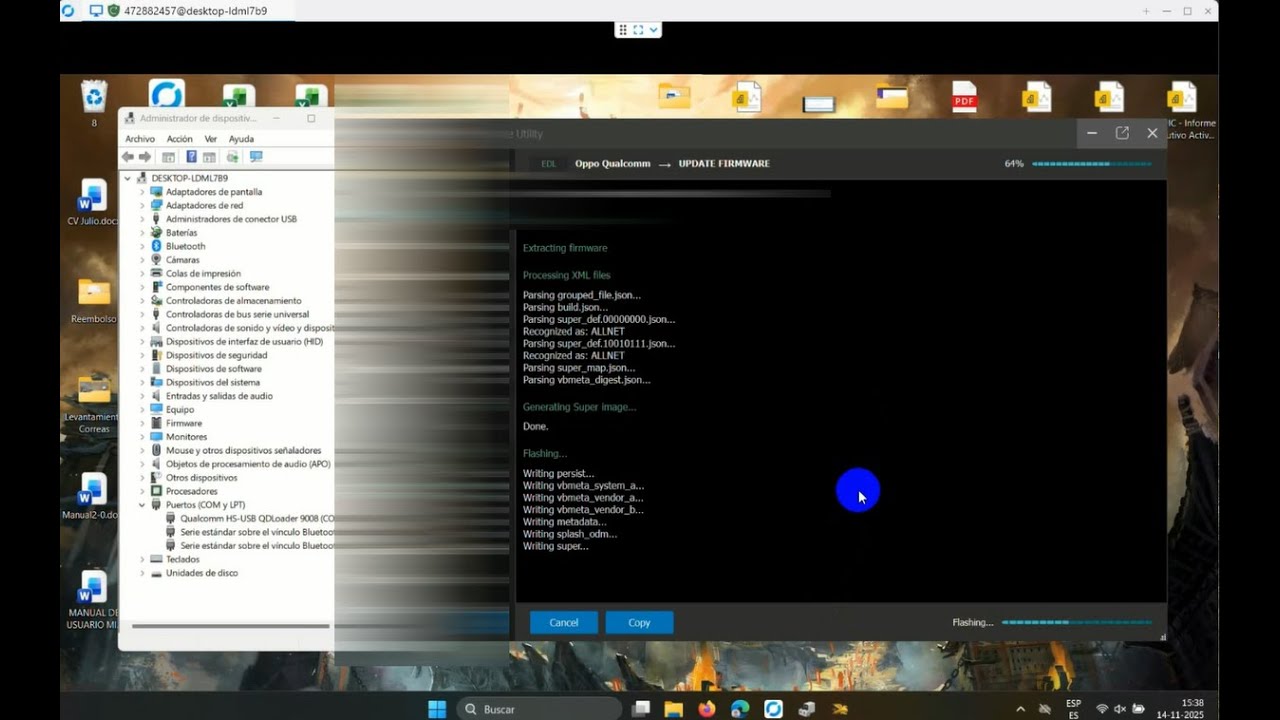Open File Explorer from the taskbar
Viewport: 1280px width, 720px height.
[674, 709]
